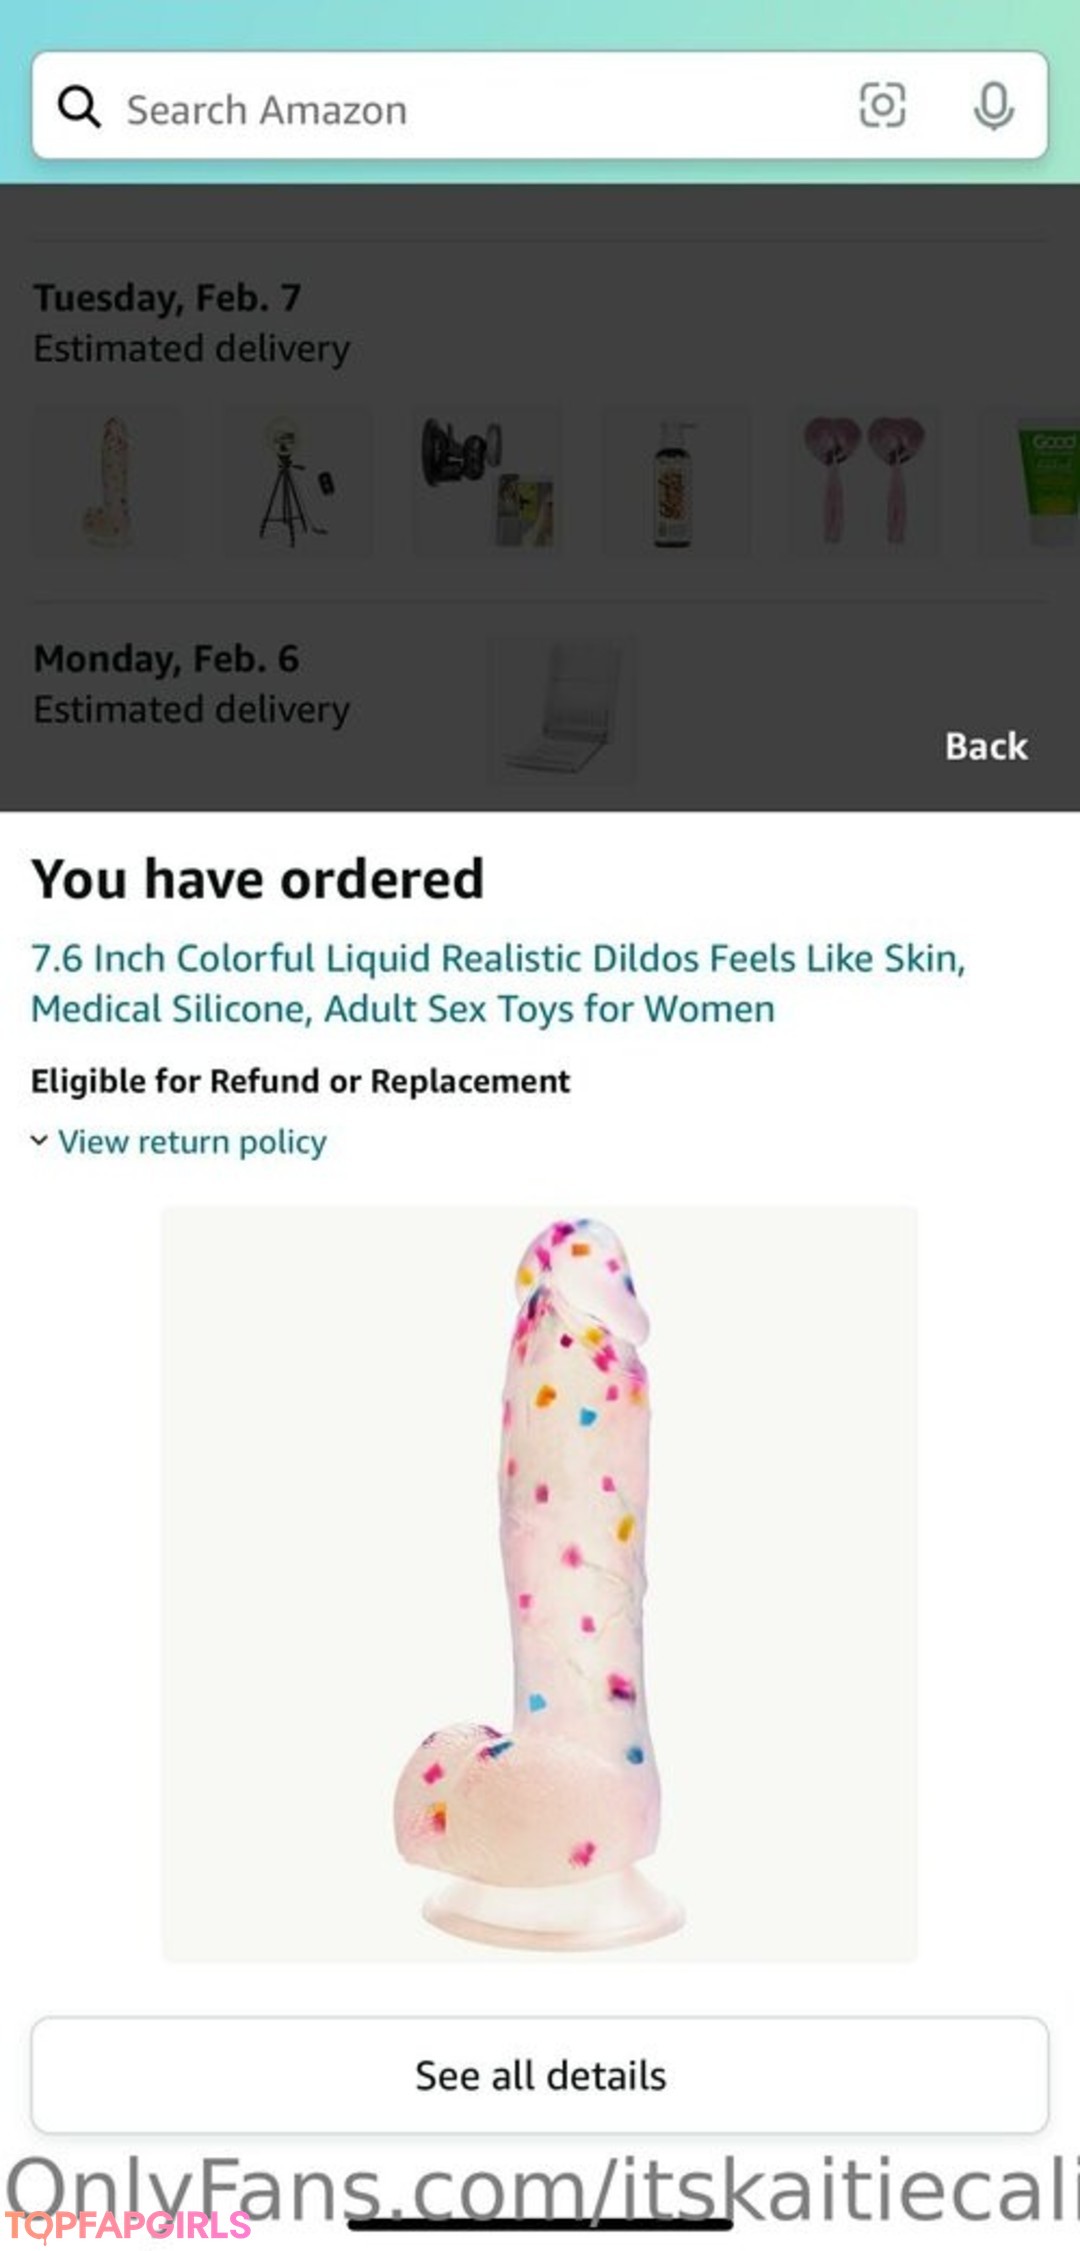Image resolution: width=1080 pixels, height=2251 pixels.
Task: Activate microphone voice search
Action: 993,106
